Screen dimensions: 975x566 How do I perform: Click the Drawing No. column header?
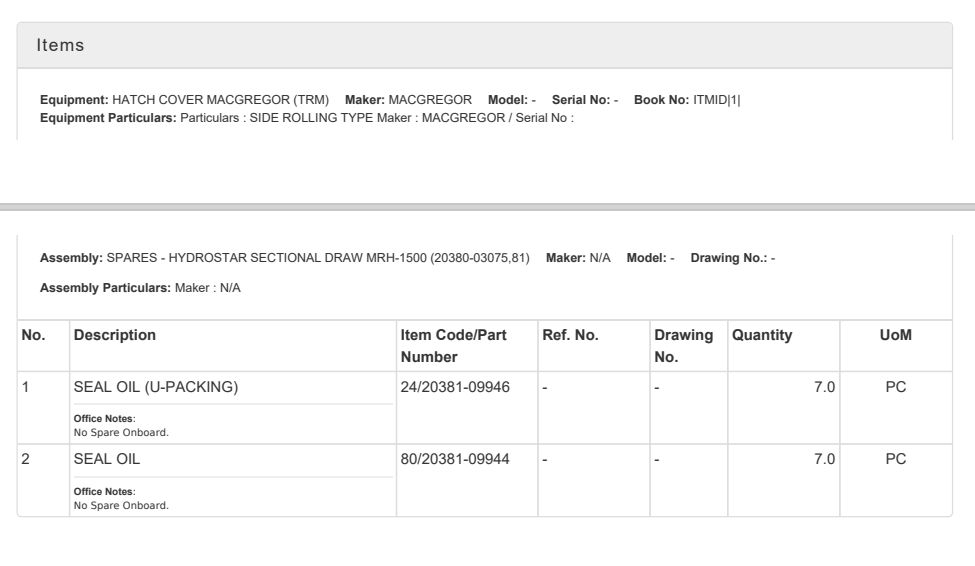tap(683, 346)
